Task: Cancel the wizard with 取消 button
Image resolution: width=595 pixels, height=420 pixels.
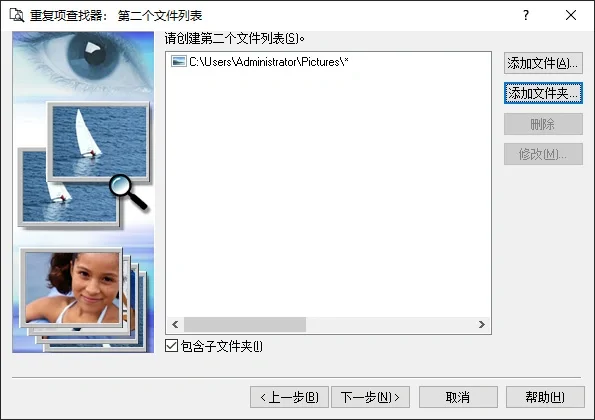Action: (x=458, y=397)
